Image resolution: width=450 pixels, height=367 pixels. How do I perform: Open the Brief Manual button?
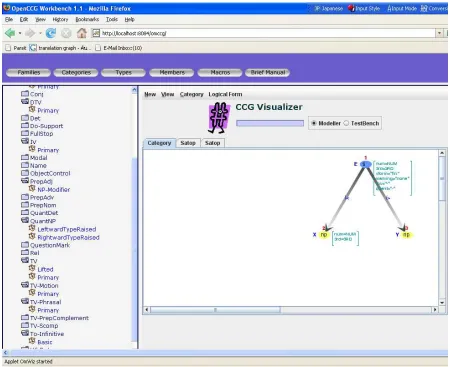pos(268,72)
